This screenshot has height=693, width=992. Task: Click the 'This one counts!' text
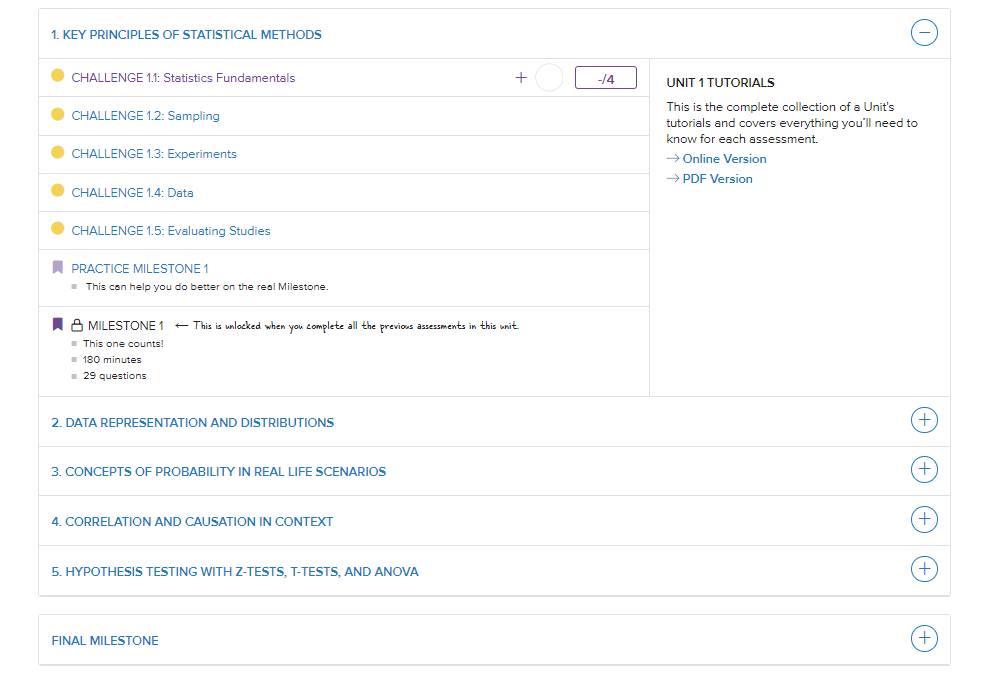coord(123,344)
